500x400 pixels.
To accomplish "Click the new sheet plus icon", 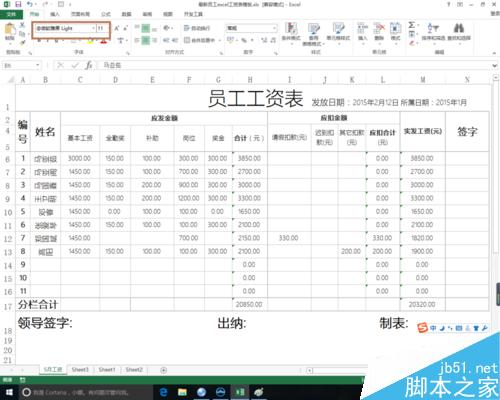I will point(163,370).
